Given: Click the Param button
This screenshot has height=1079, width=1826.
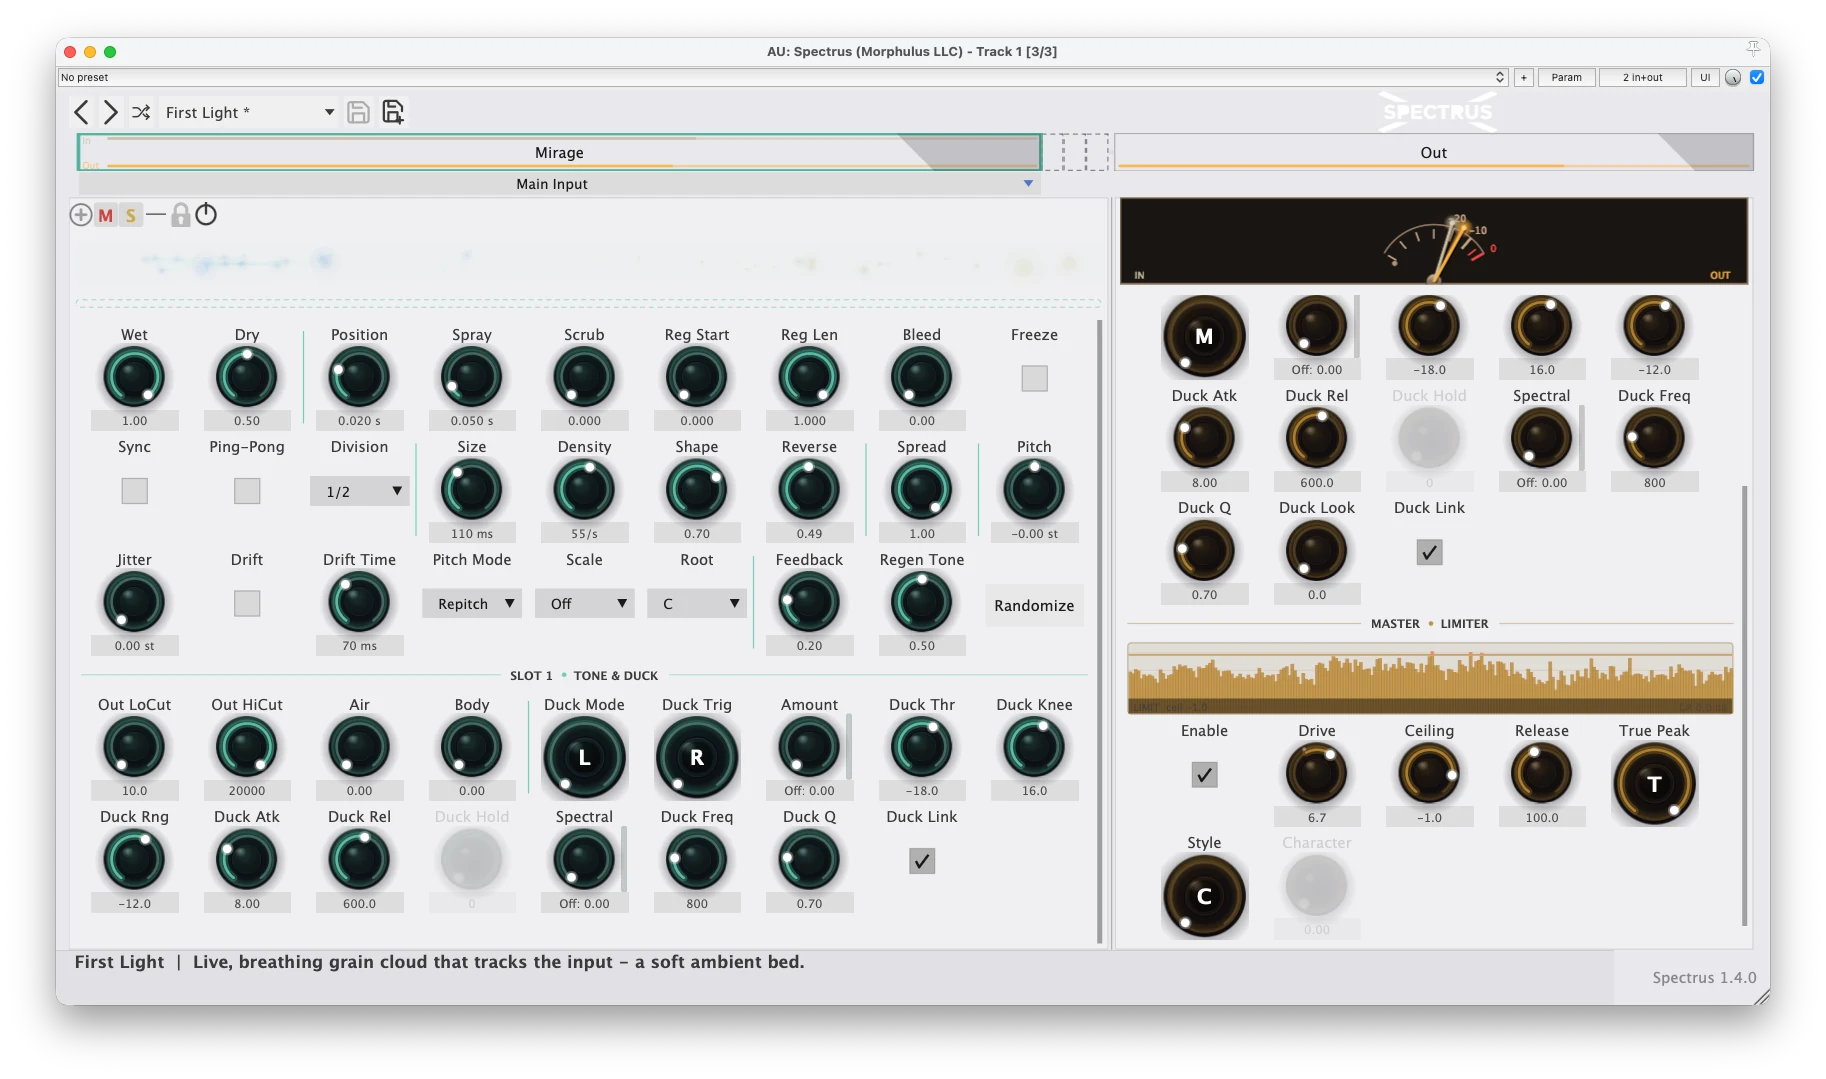Looking at the screenshot, I should tap(1566, 77).
